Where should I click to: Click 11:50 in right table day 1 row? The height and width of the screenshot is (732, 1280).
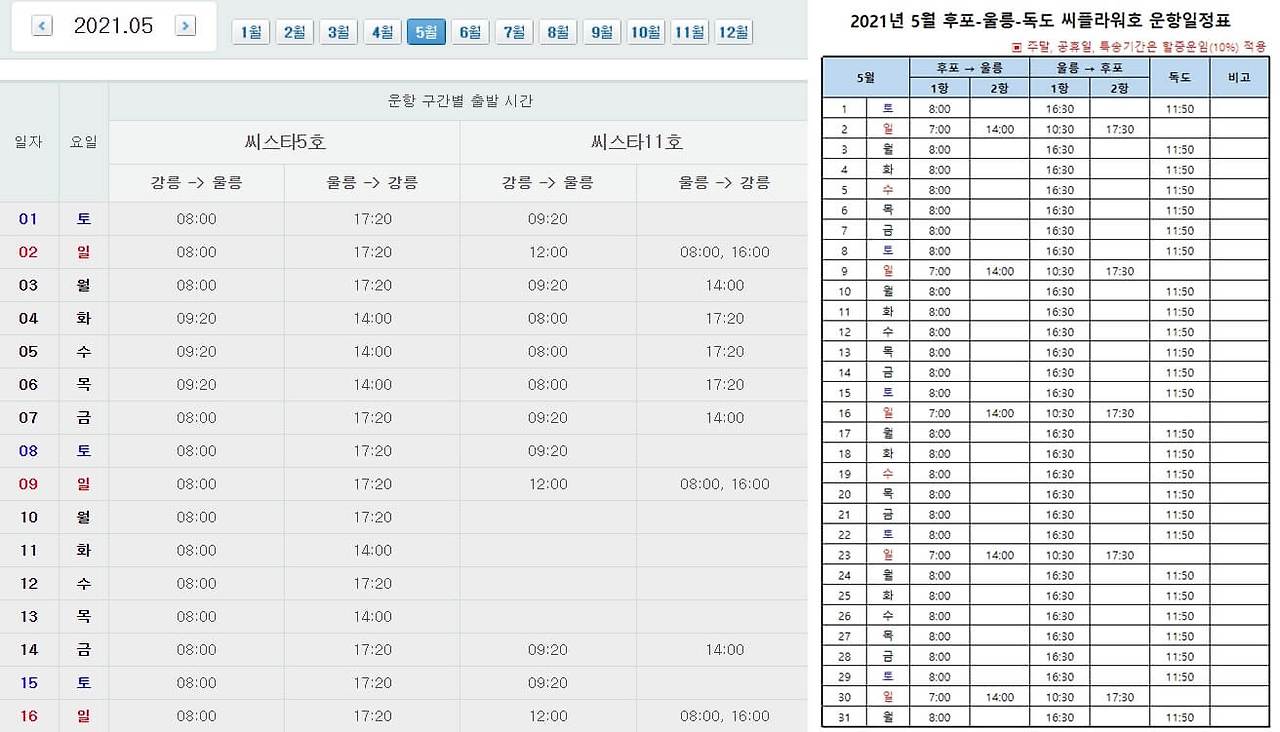click(x=1180, y=109)
